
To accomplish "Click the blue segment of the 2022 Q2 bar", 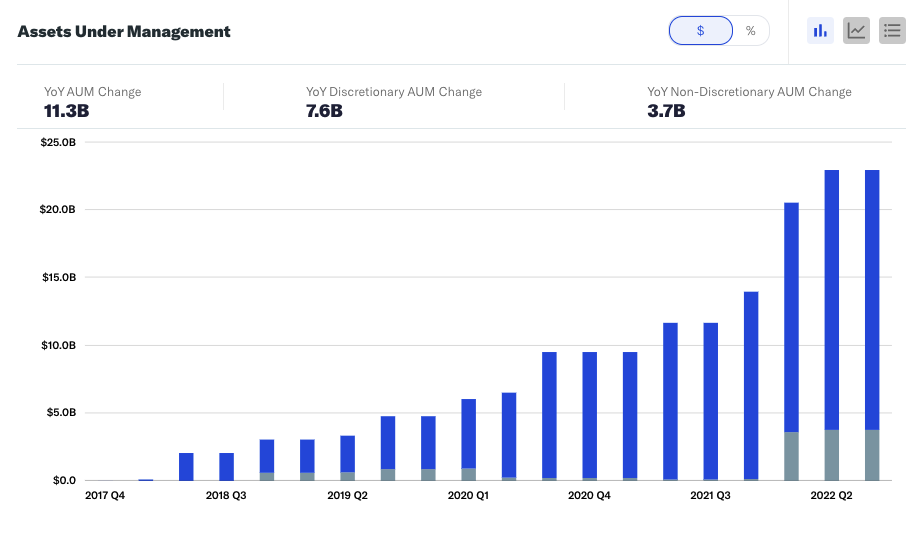I will tap(831, 300).
